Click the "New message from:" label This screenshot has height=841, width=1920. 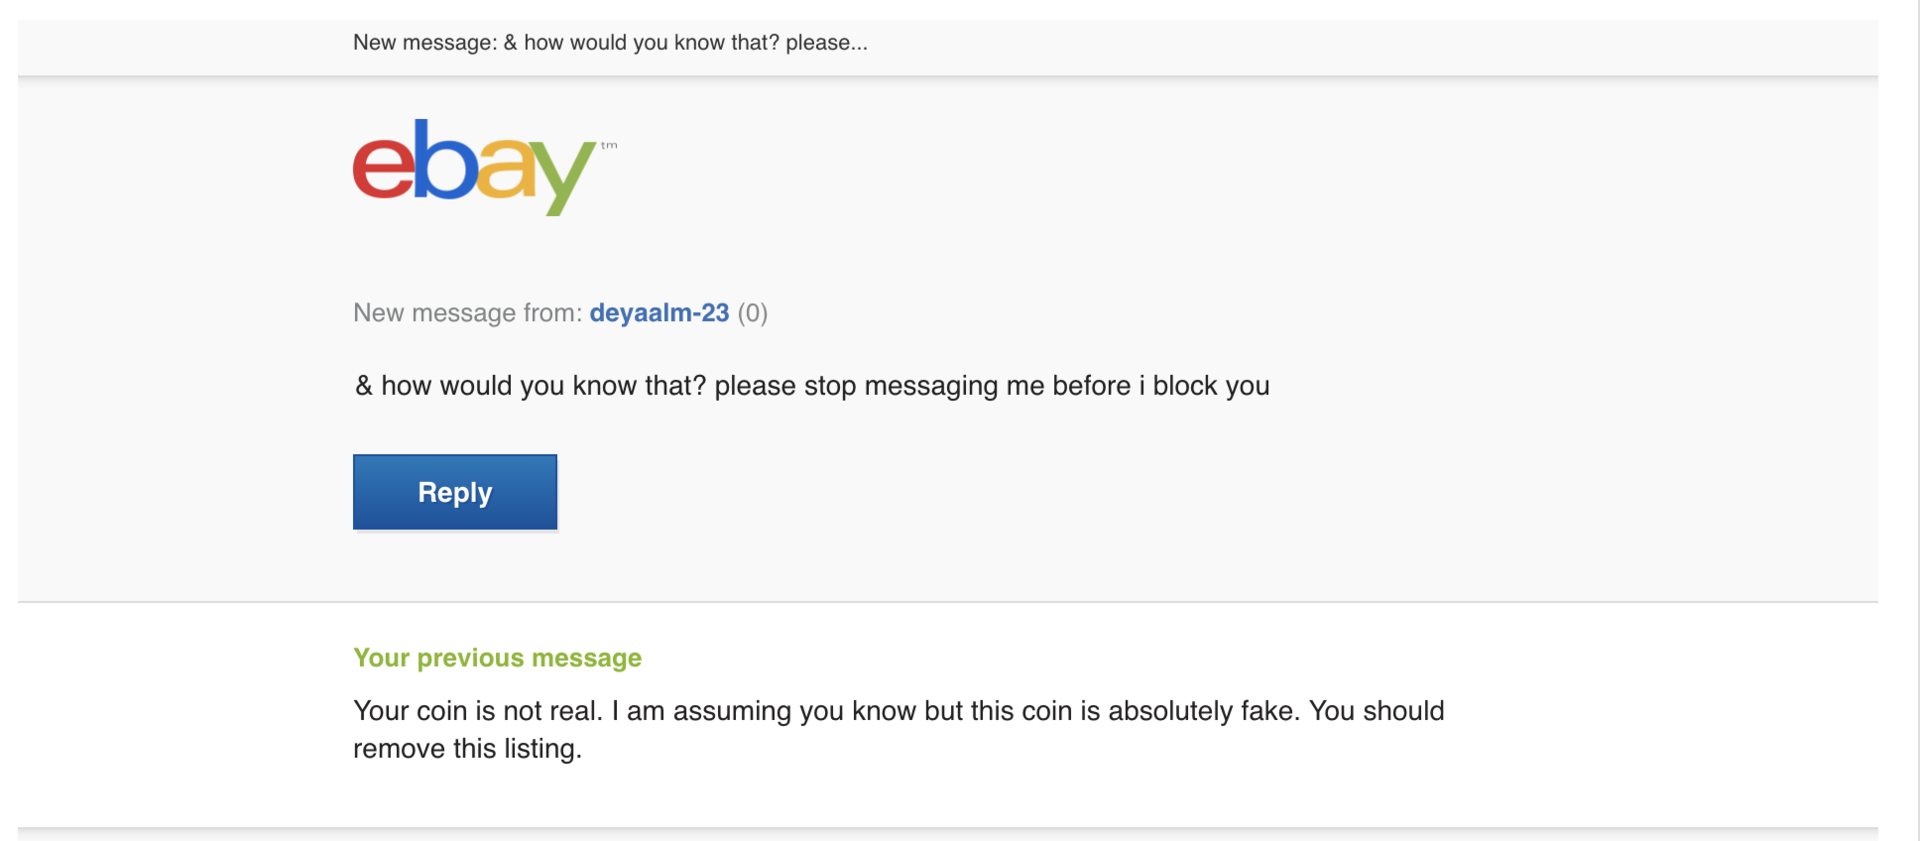coord(467,313)
